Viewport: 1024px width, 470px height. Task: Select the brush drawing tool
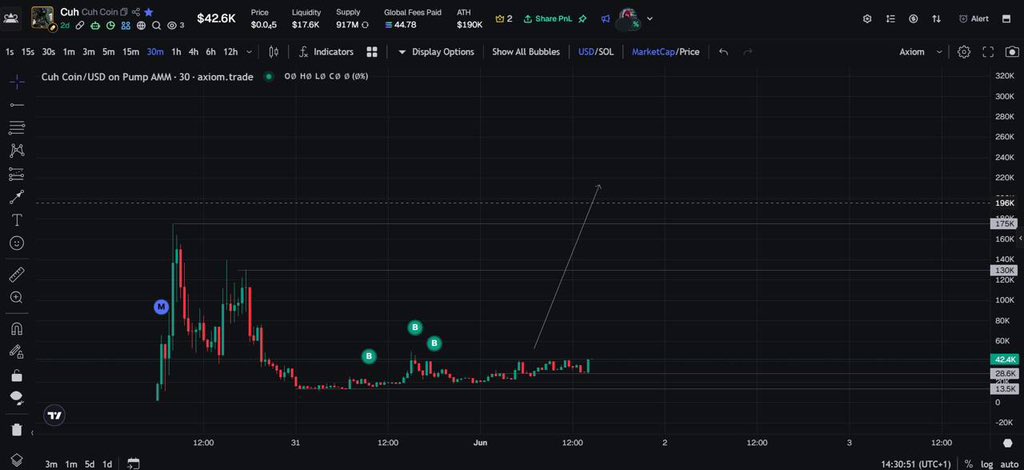[x=17, y=196]
